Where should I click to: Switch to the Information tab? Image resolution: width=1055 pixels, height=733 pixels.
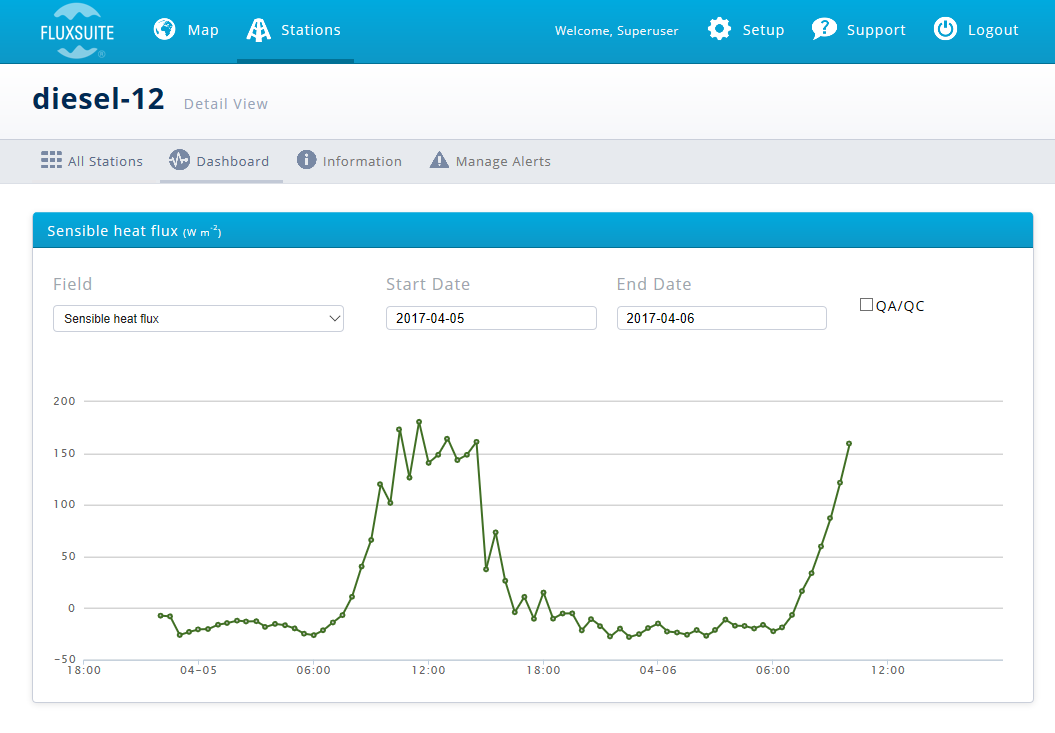pyautogui.click(x=361, y=161)
